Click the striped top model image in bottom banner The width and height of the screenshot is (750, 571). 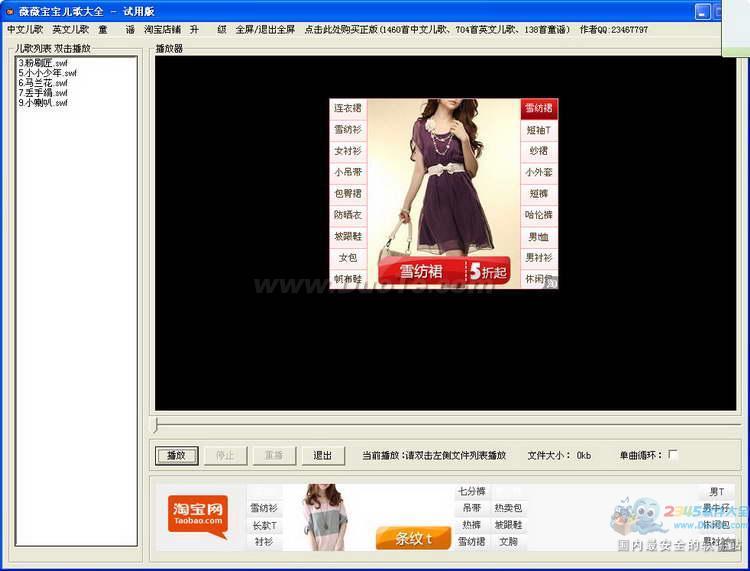coord(326,517)
